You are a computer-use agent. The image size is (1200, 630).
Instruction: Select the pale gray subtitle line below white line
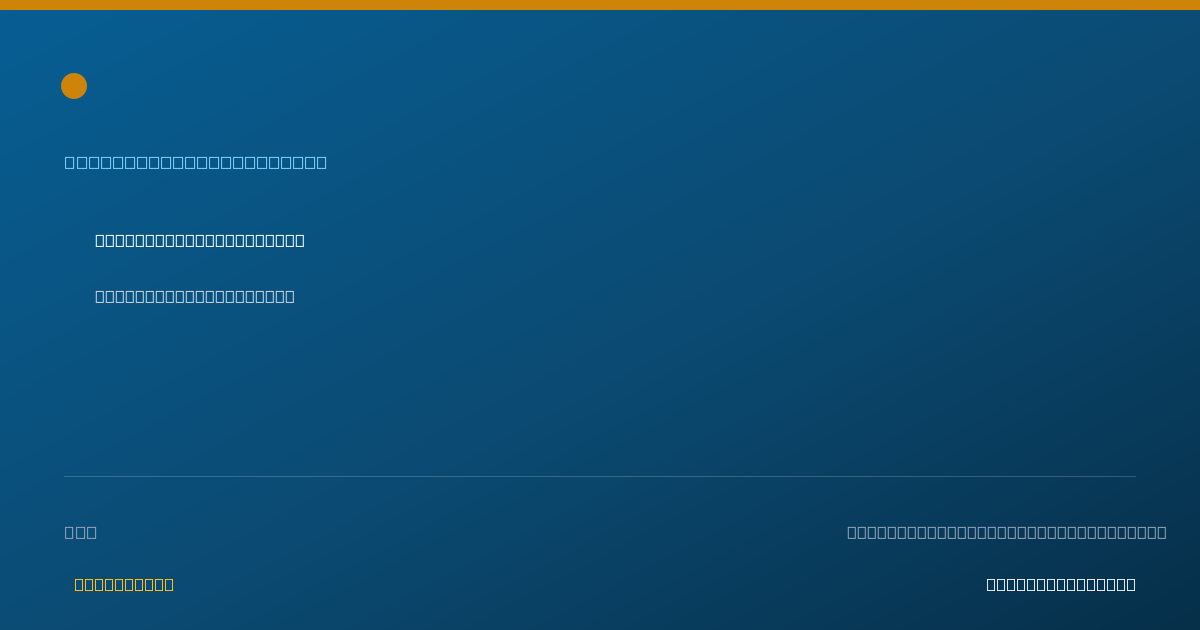195,296
